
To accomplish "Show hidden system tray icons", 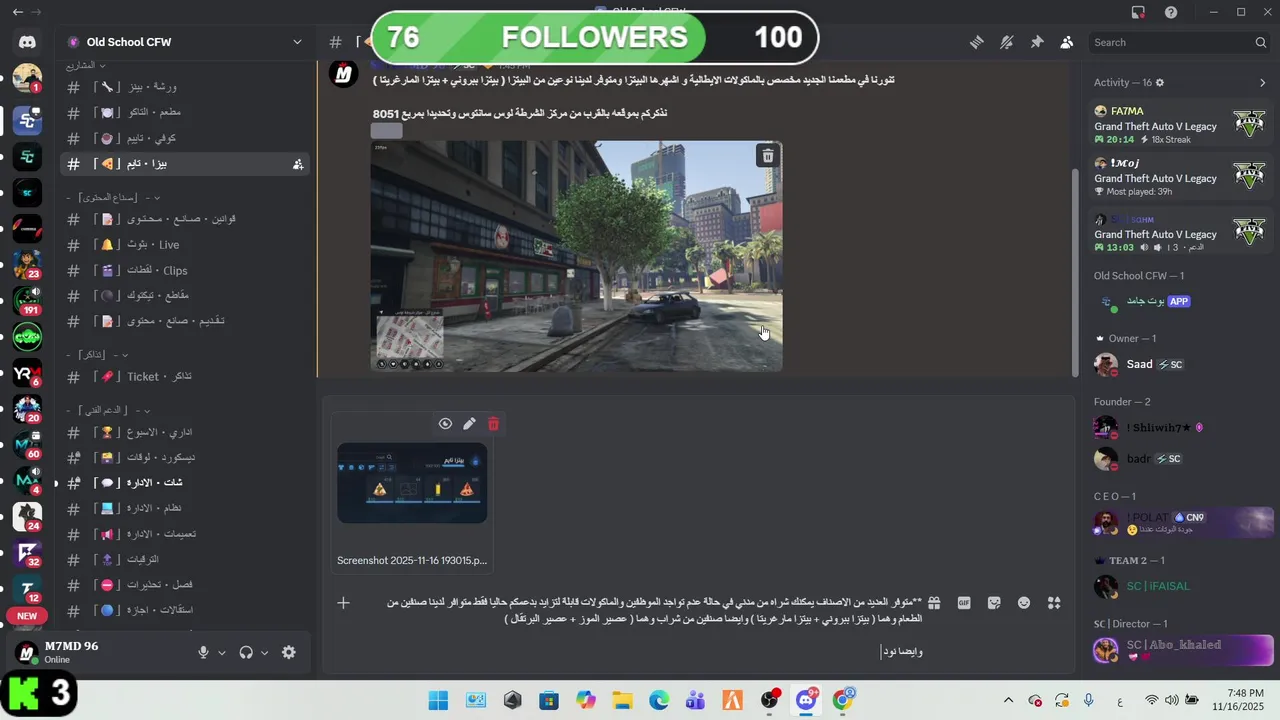I will (1008, 700).
